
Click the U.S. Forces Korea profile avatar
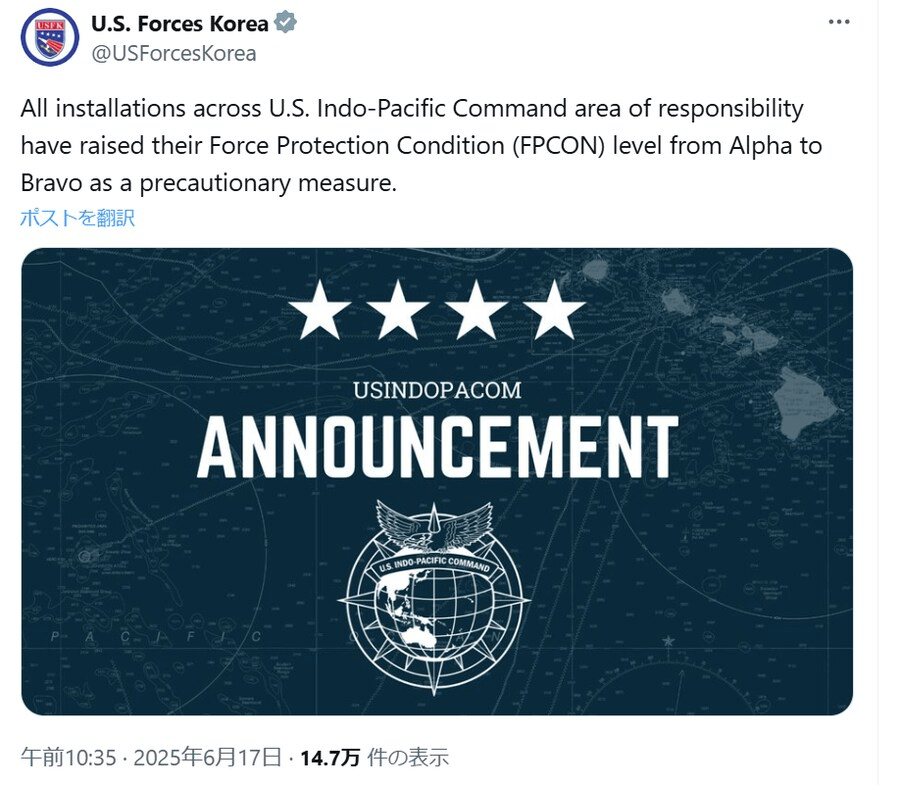(49, 37)
